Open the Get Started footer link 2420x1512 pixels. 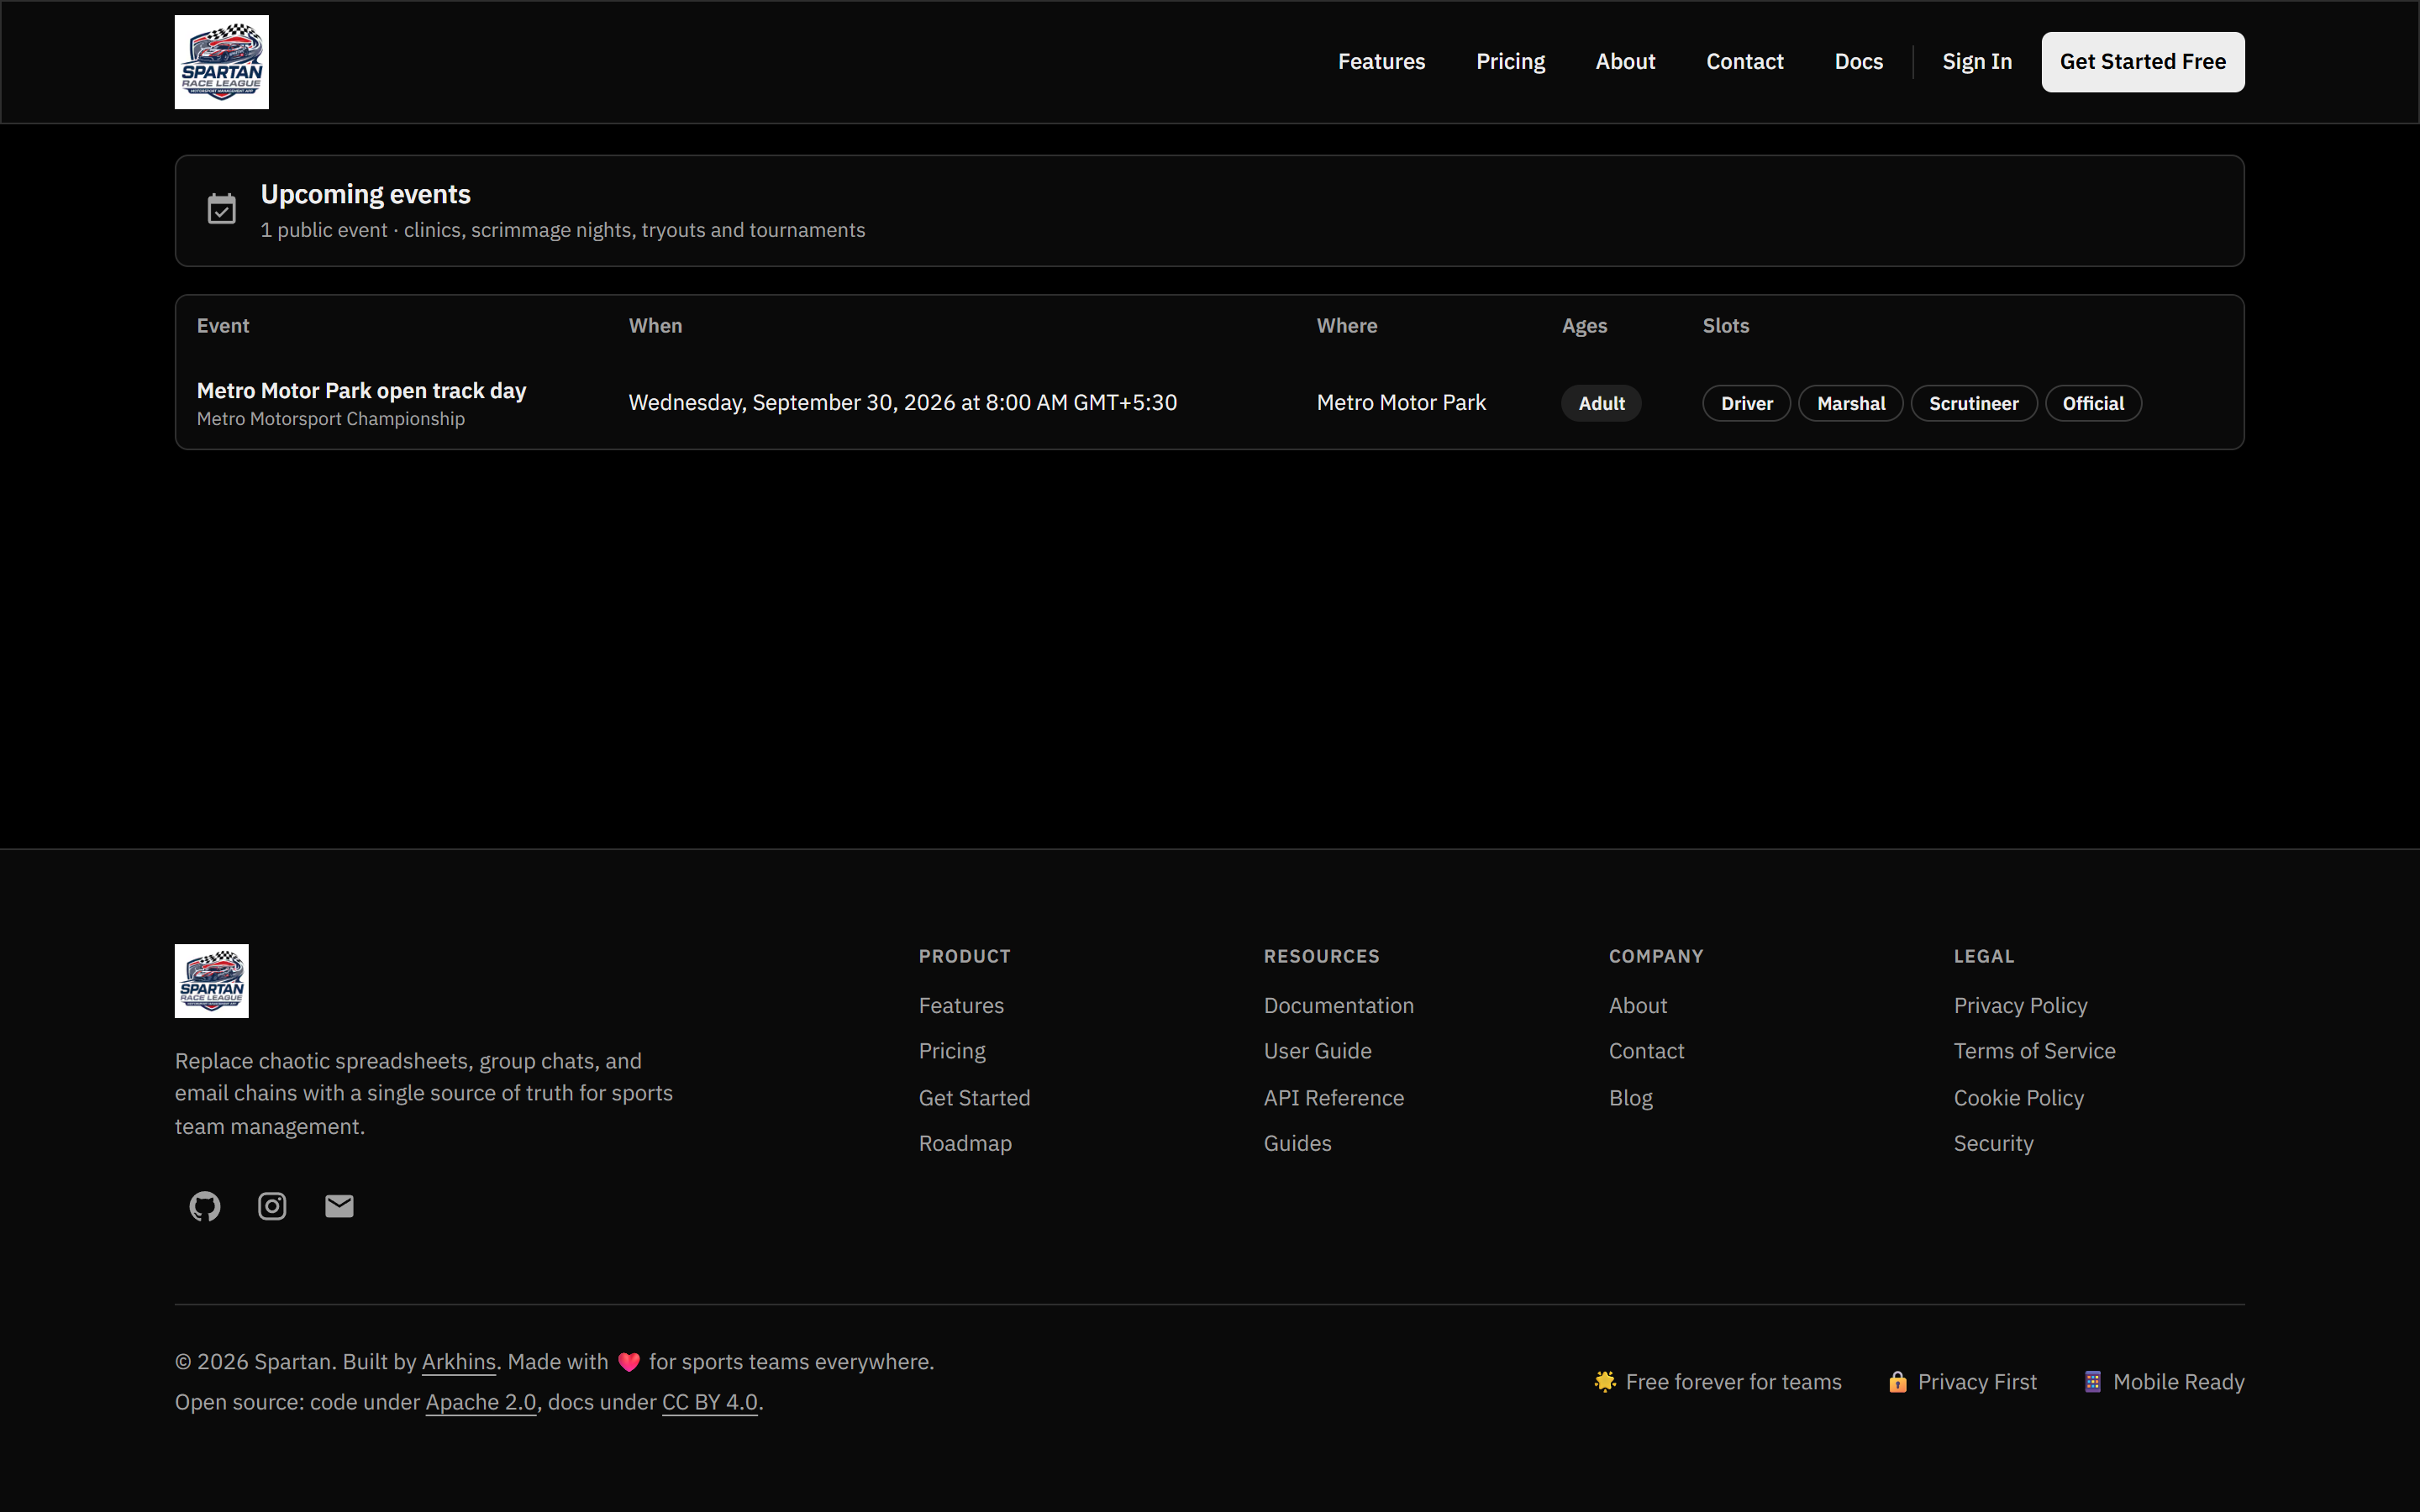974,1097
